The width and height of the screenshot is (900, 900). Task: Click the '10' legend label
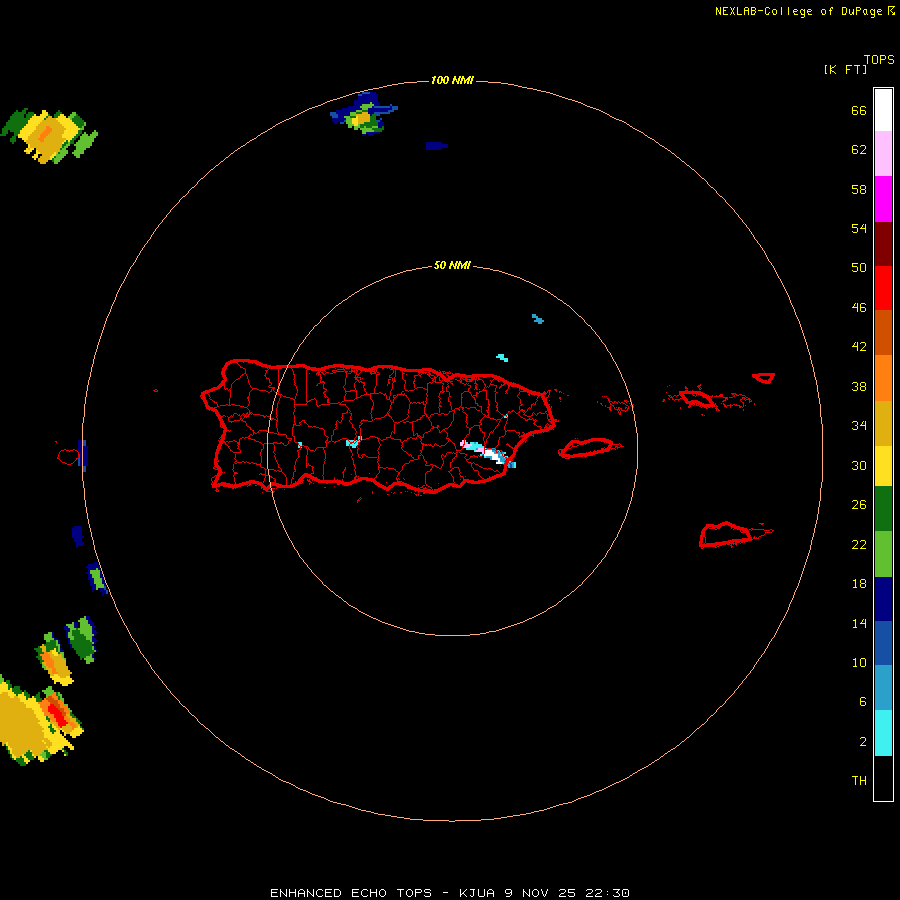click(x=859, y=663)
